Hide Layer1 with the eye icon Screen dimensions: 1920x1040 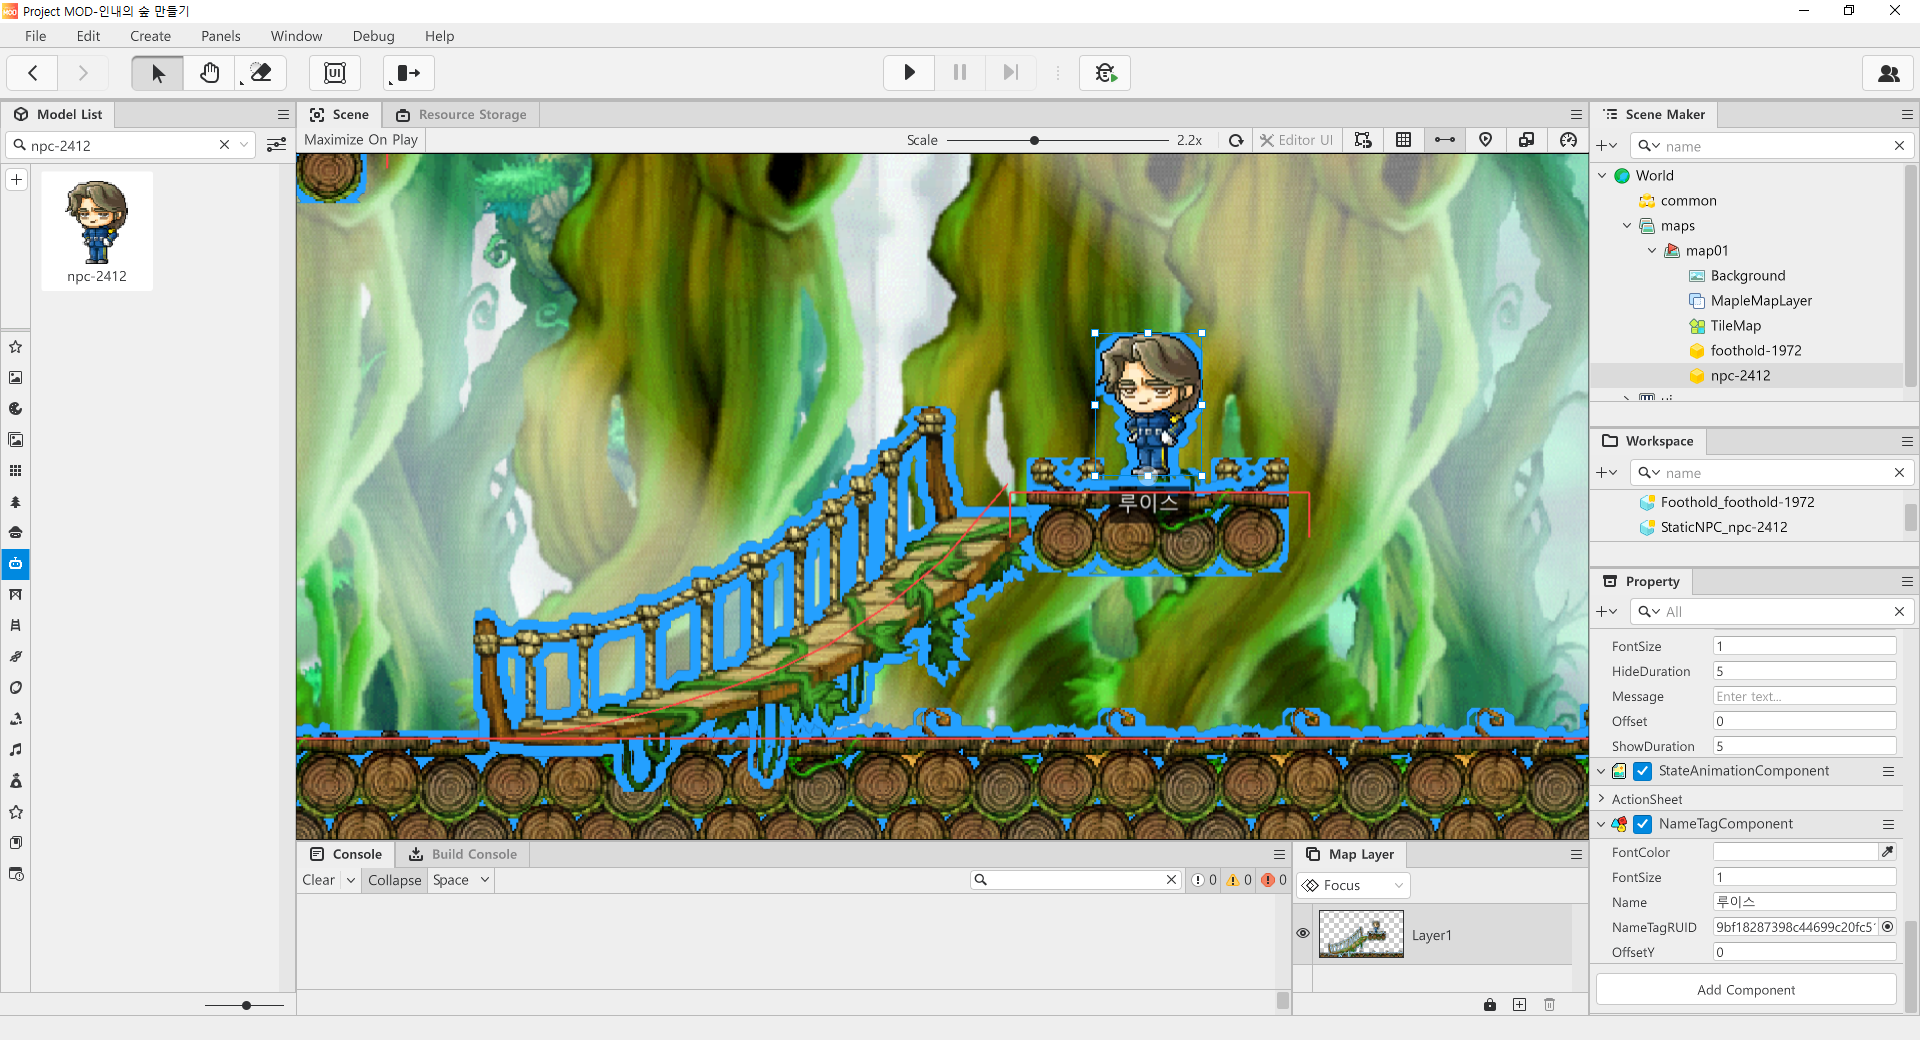(1303, 933)
